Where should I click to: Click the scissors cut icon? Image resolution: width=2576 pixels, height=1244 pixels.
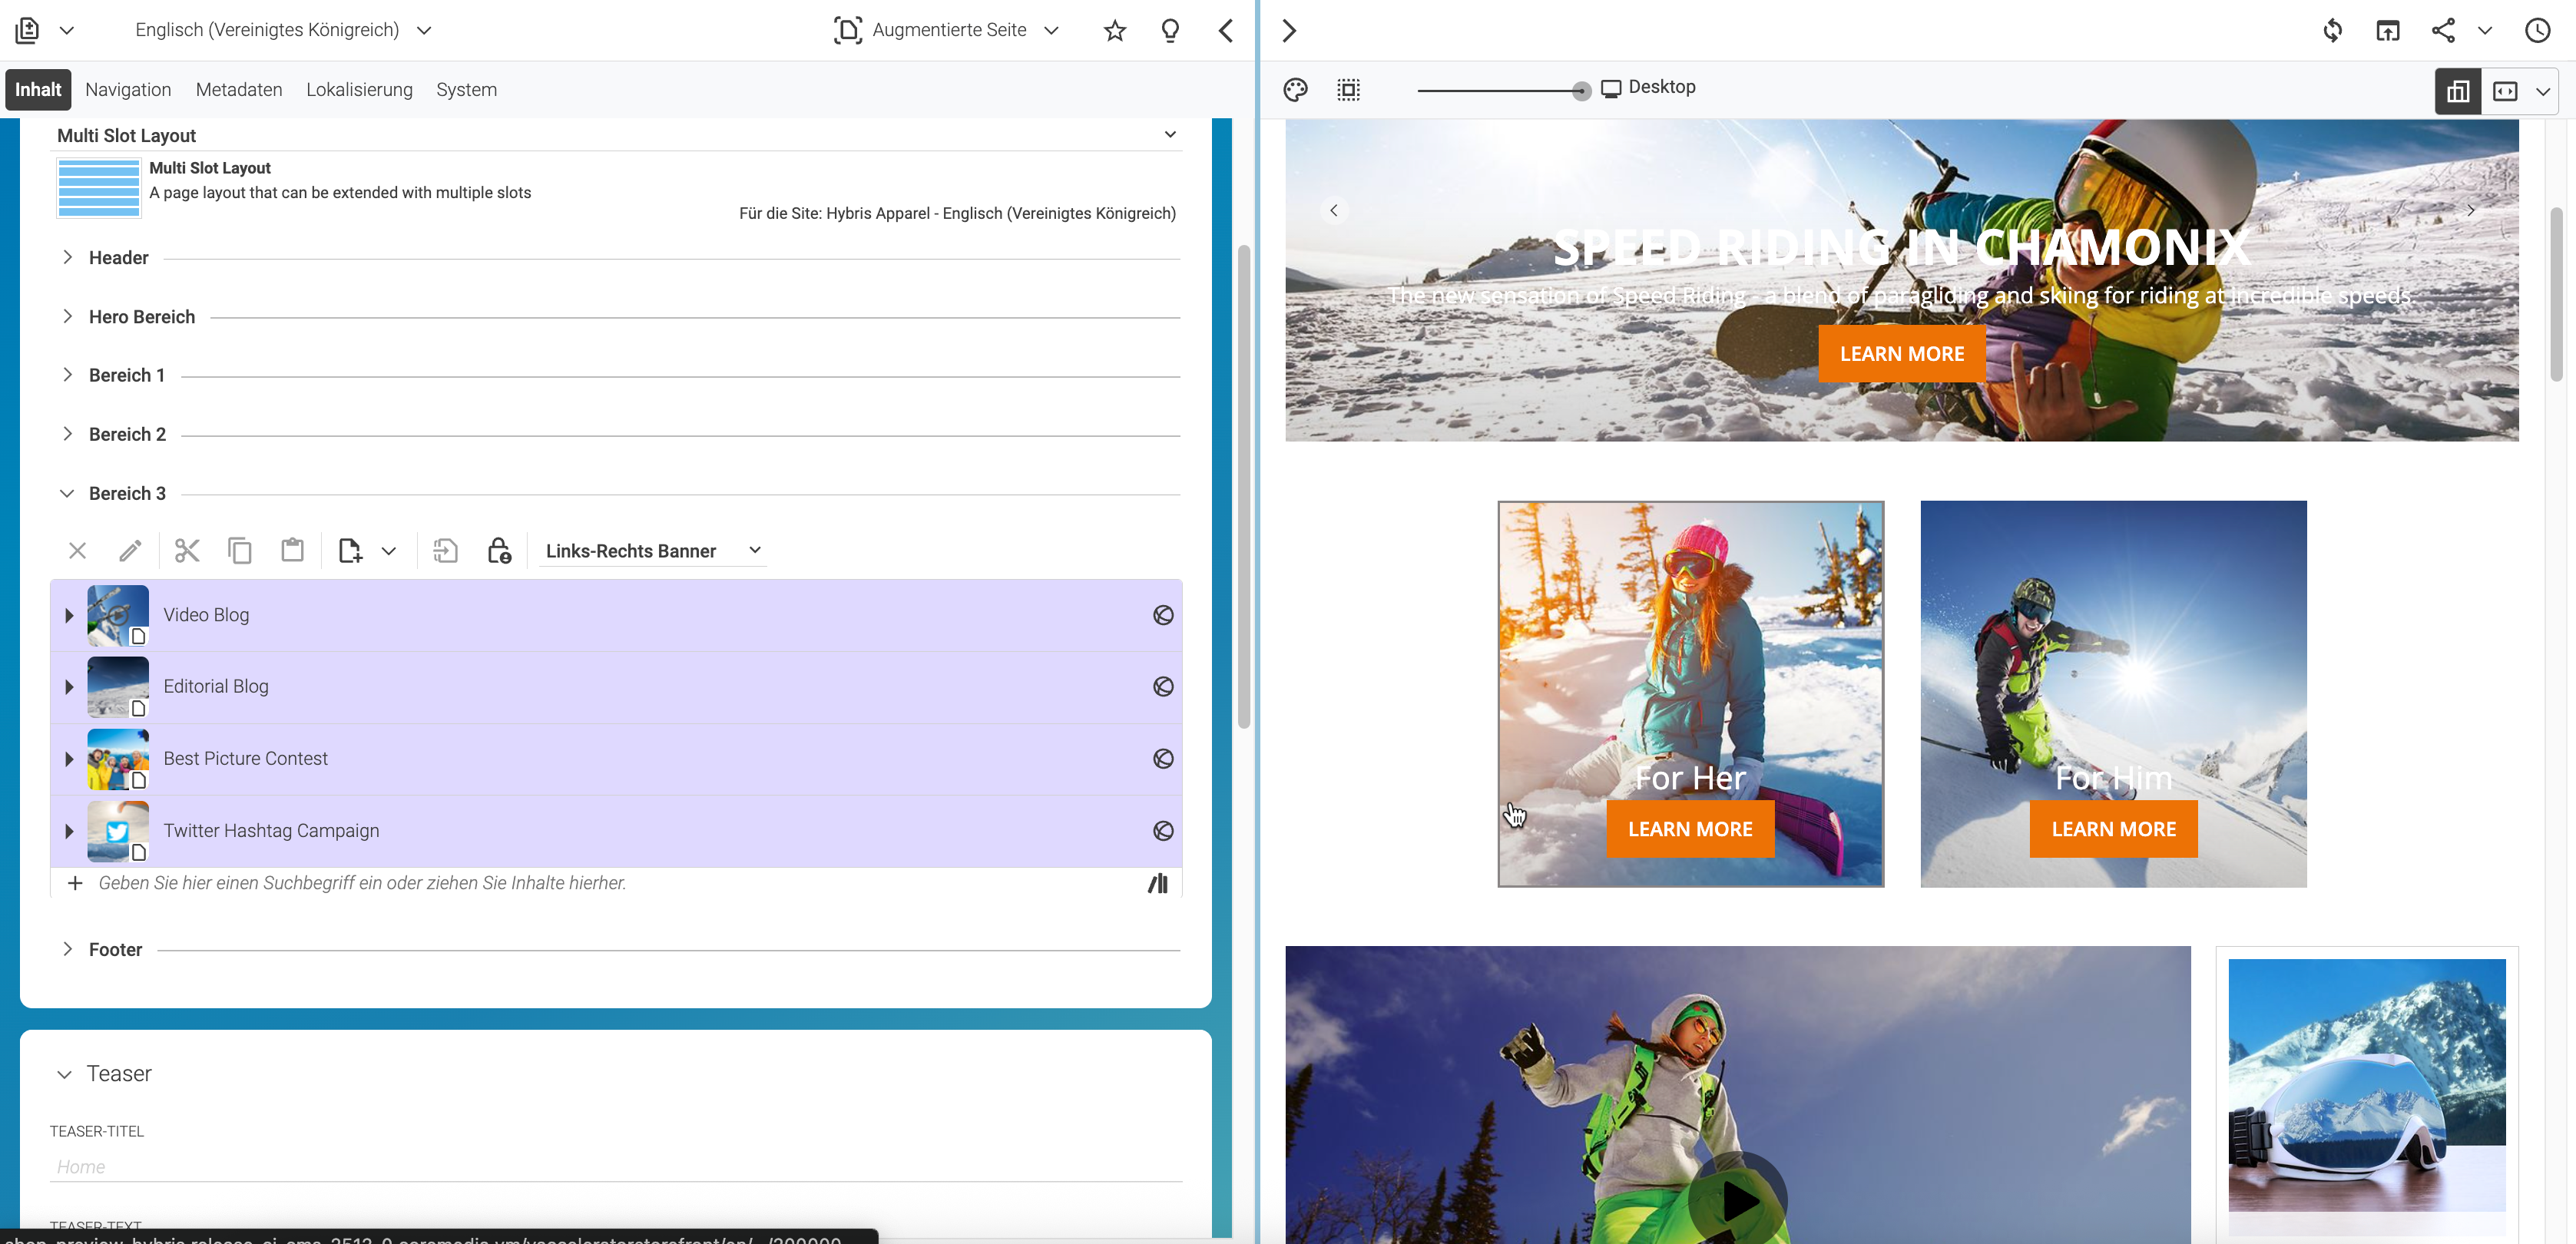[187, 550]
